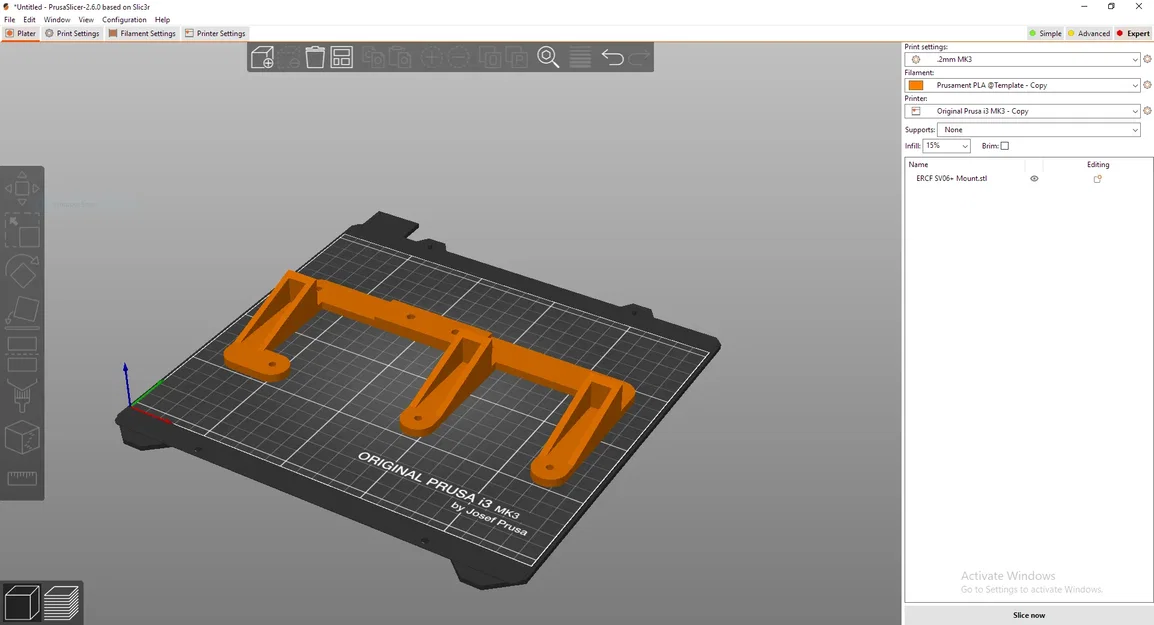Switch to the sliced layers preview icon
The height and width of the screenshot is (625, 1154).
[62, 602]
